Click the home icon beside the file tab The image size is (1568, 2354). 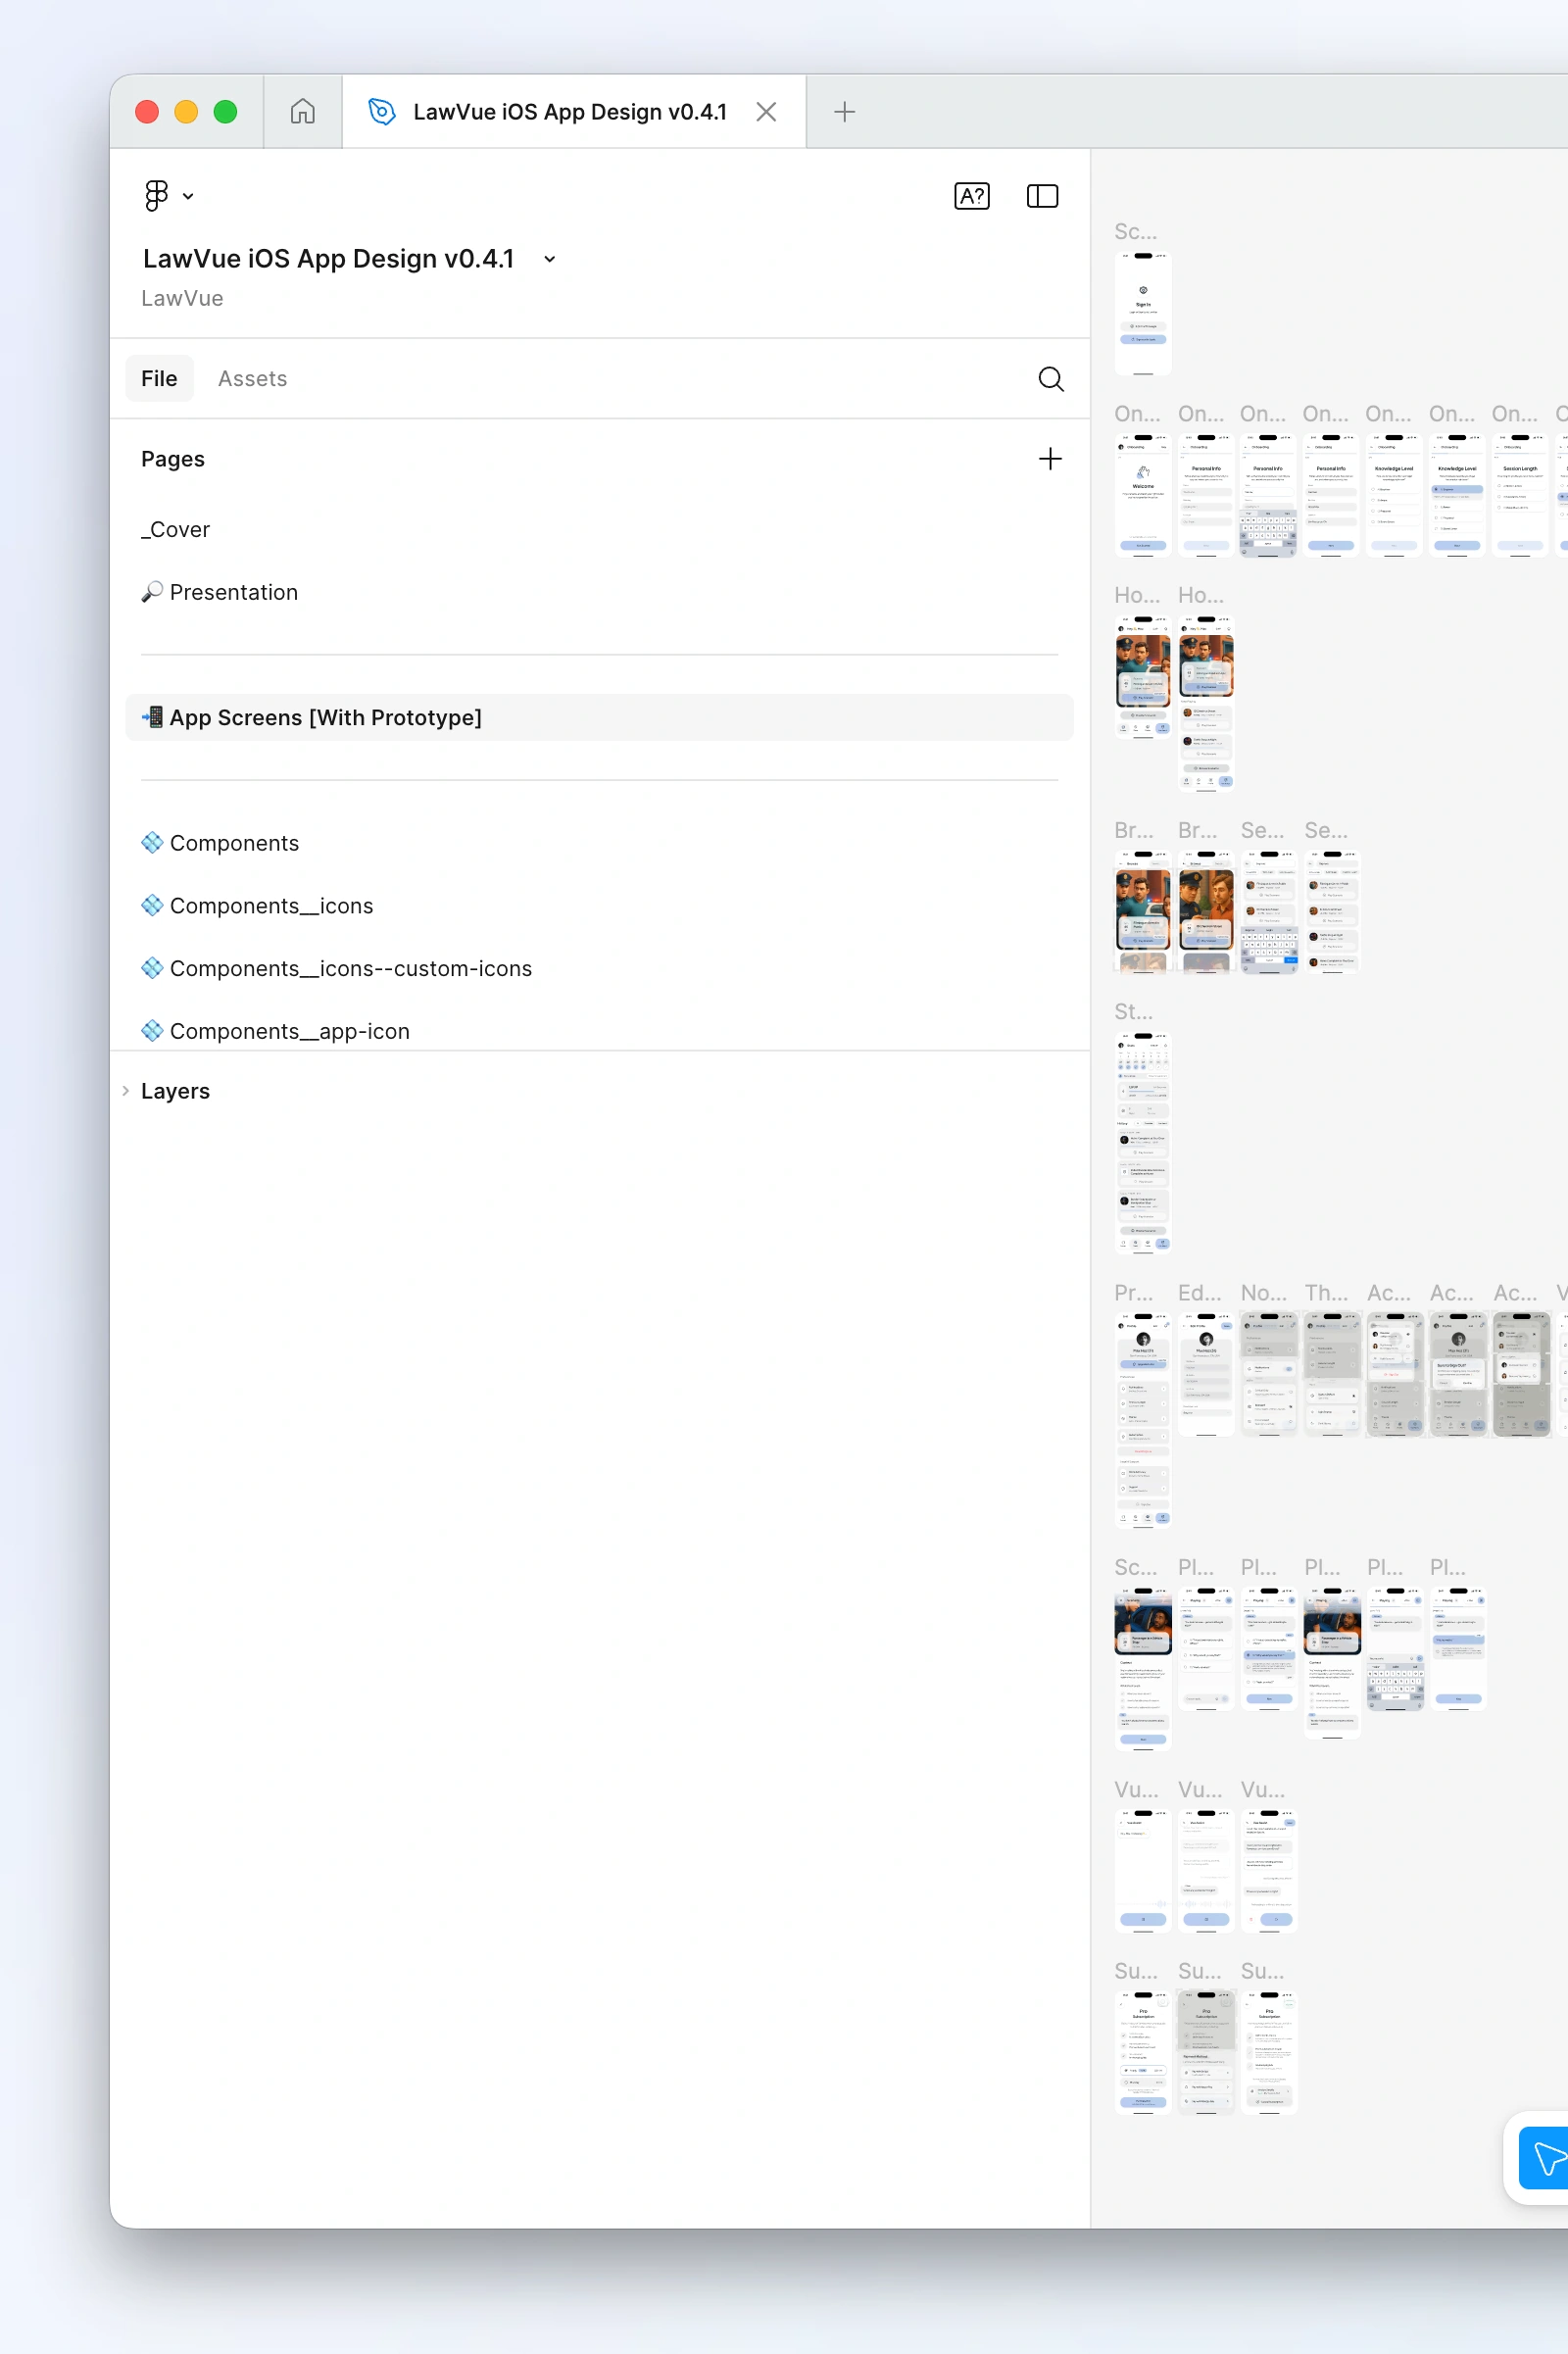[301, 111]
